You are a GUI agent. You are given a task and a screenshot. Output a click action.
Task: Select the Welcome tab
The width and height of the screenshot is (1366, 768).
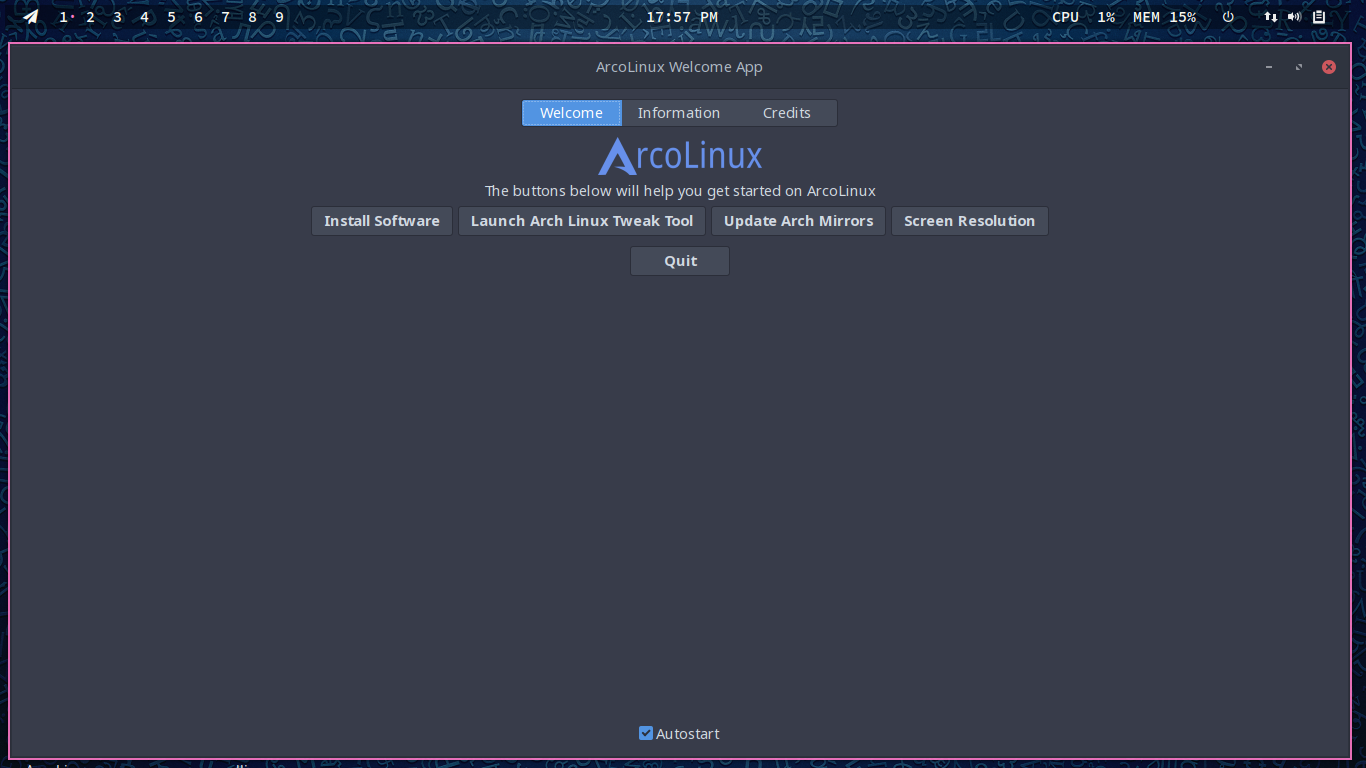pyautogui.click(x=571, y=113)
